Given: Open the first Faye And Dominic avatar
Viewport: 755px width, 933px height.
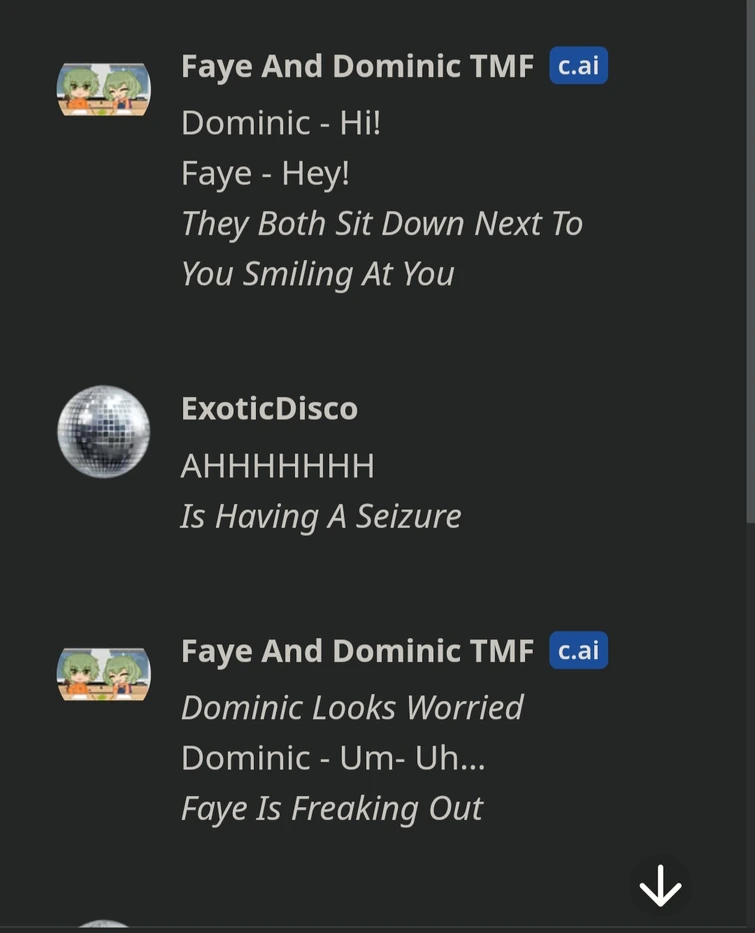Looking at the screenshot, I should point(104,89).
